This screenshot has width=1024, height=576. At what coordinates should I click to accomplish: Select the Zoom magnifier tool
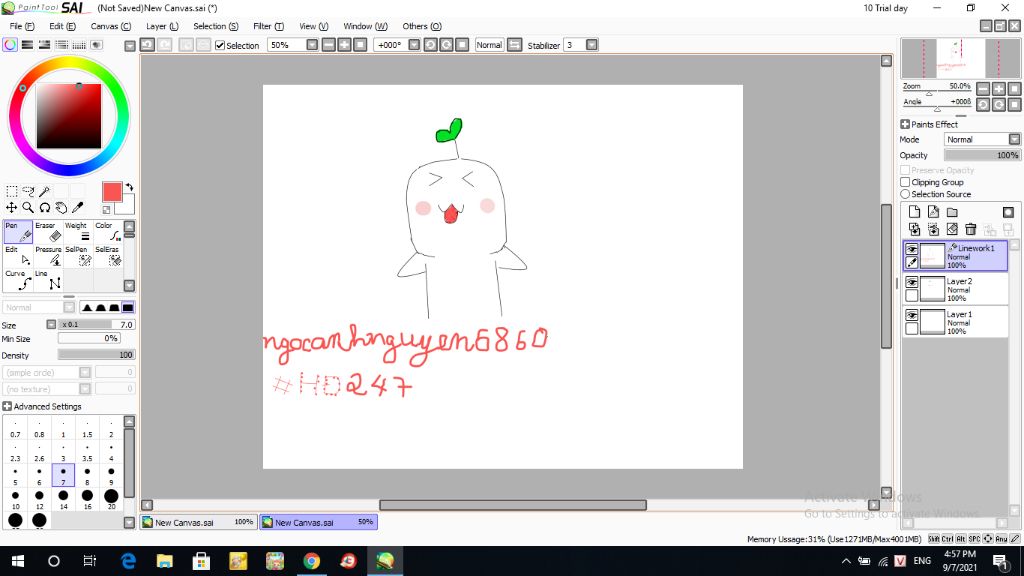(28, 208)
